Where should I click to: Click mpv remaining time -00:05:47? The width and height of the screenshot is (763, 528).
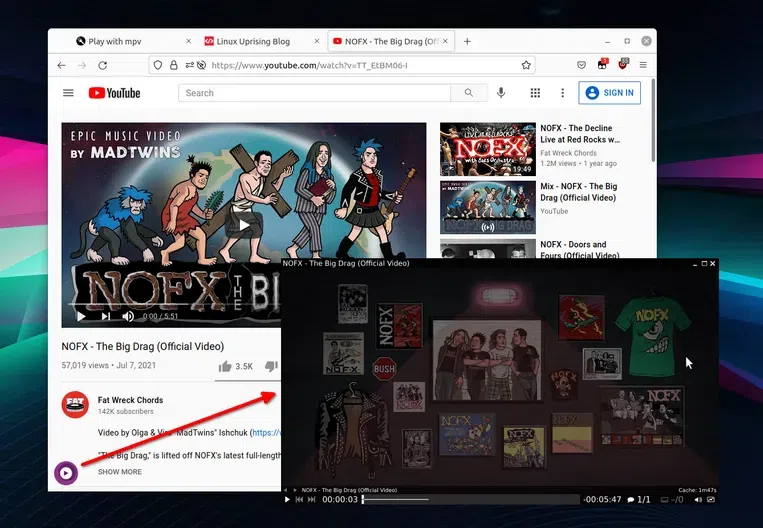click(602, 500)
